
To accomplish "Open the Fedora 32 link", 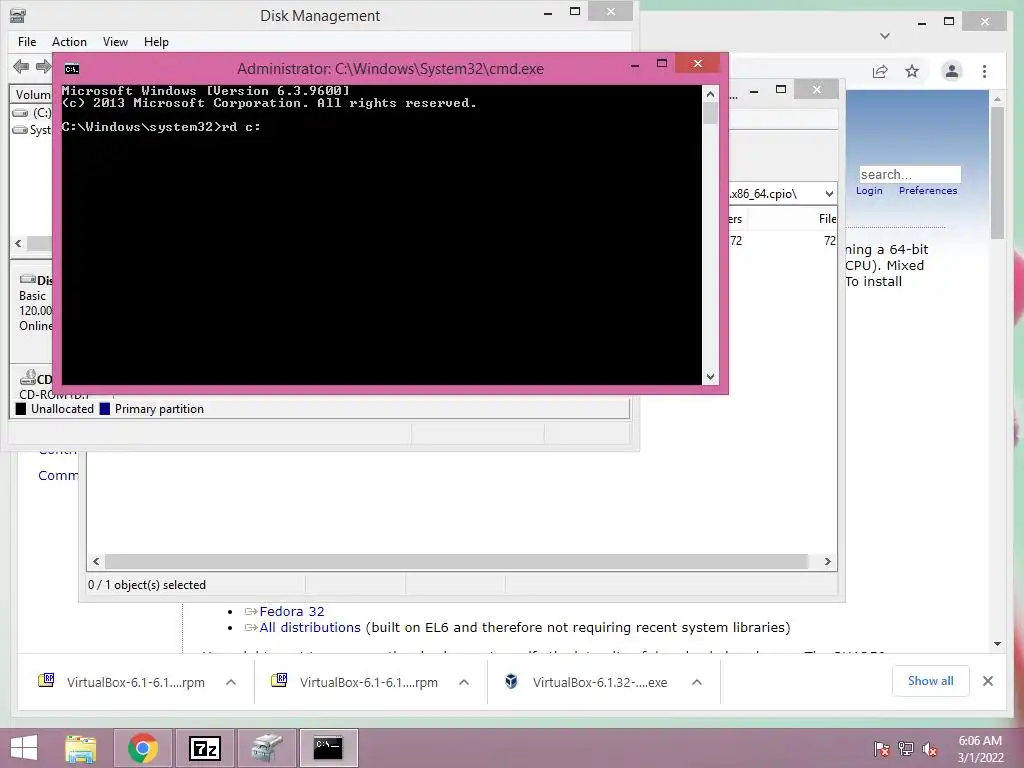I will [292, 611].
